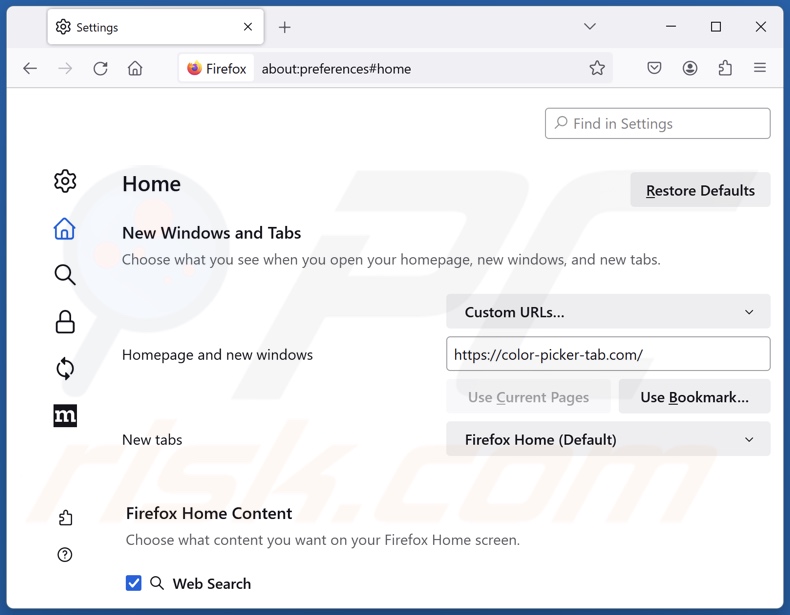Viewport: 790px width, 615px height.
Task: Open the Firefox Home (Default) dropdown
Action: (x=608, y=440)
